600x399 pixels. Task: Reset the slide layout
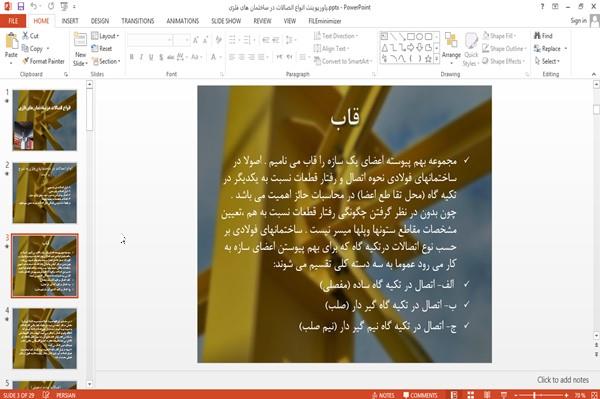coord(102,49)
